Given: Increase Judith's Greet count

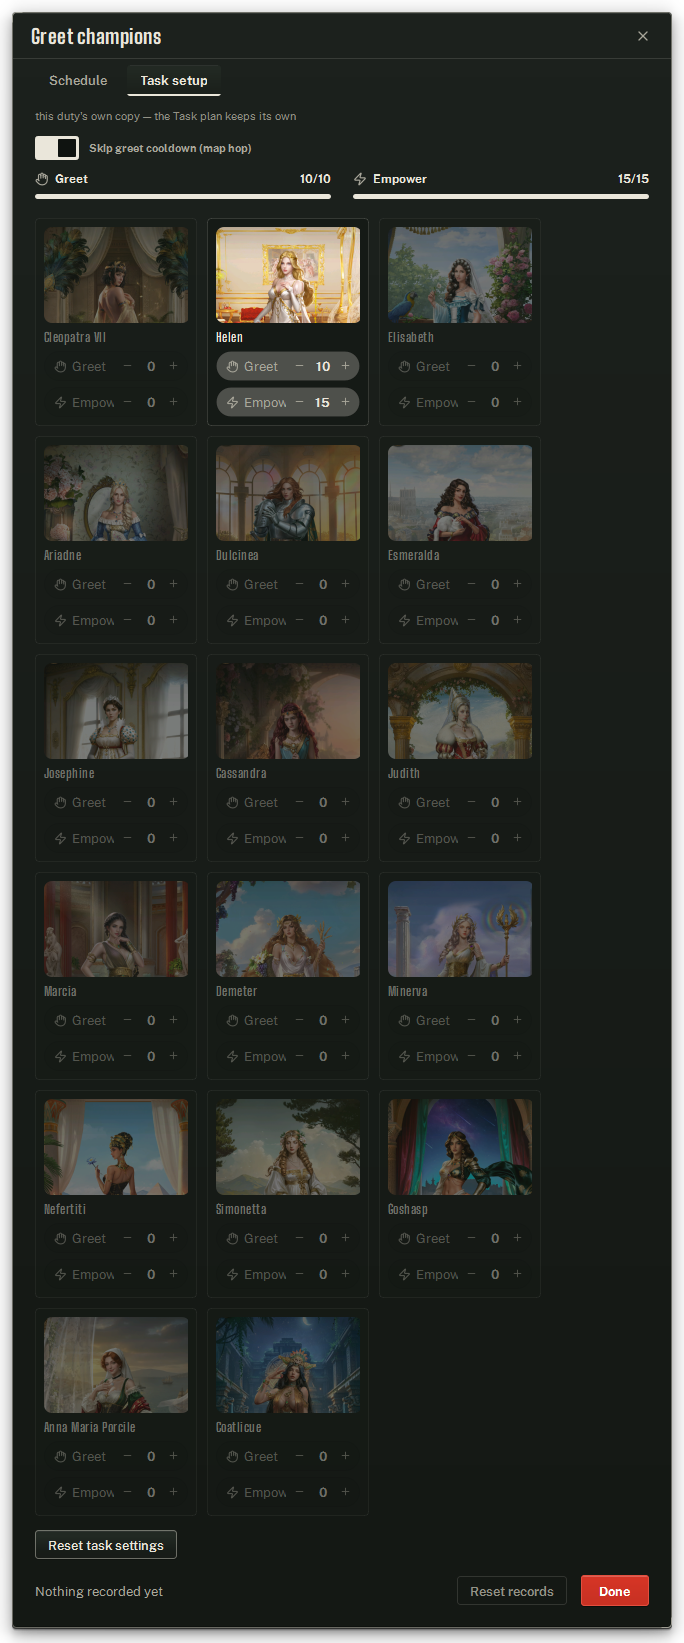Looking at the screenshot, I should (517, 802).
